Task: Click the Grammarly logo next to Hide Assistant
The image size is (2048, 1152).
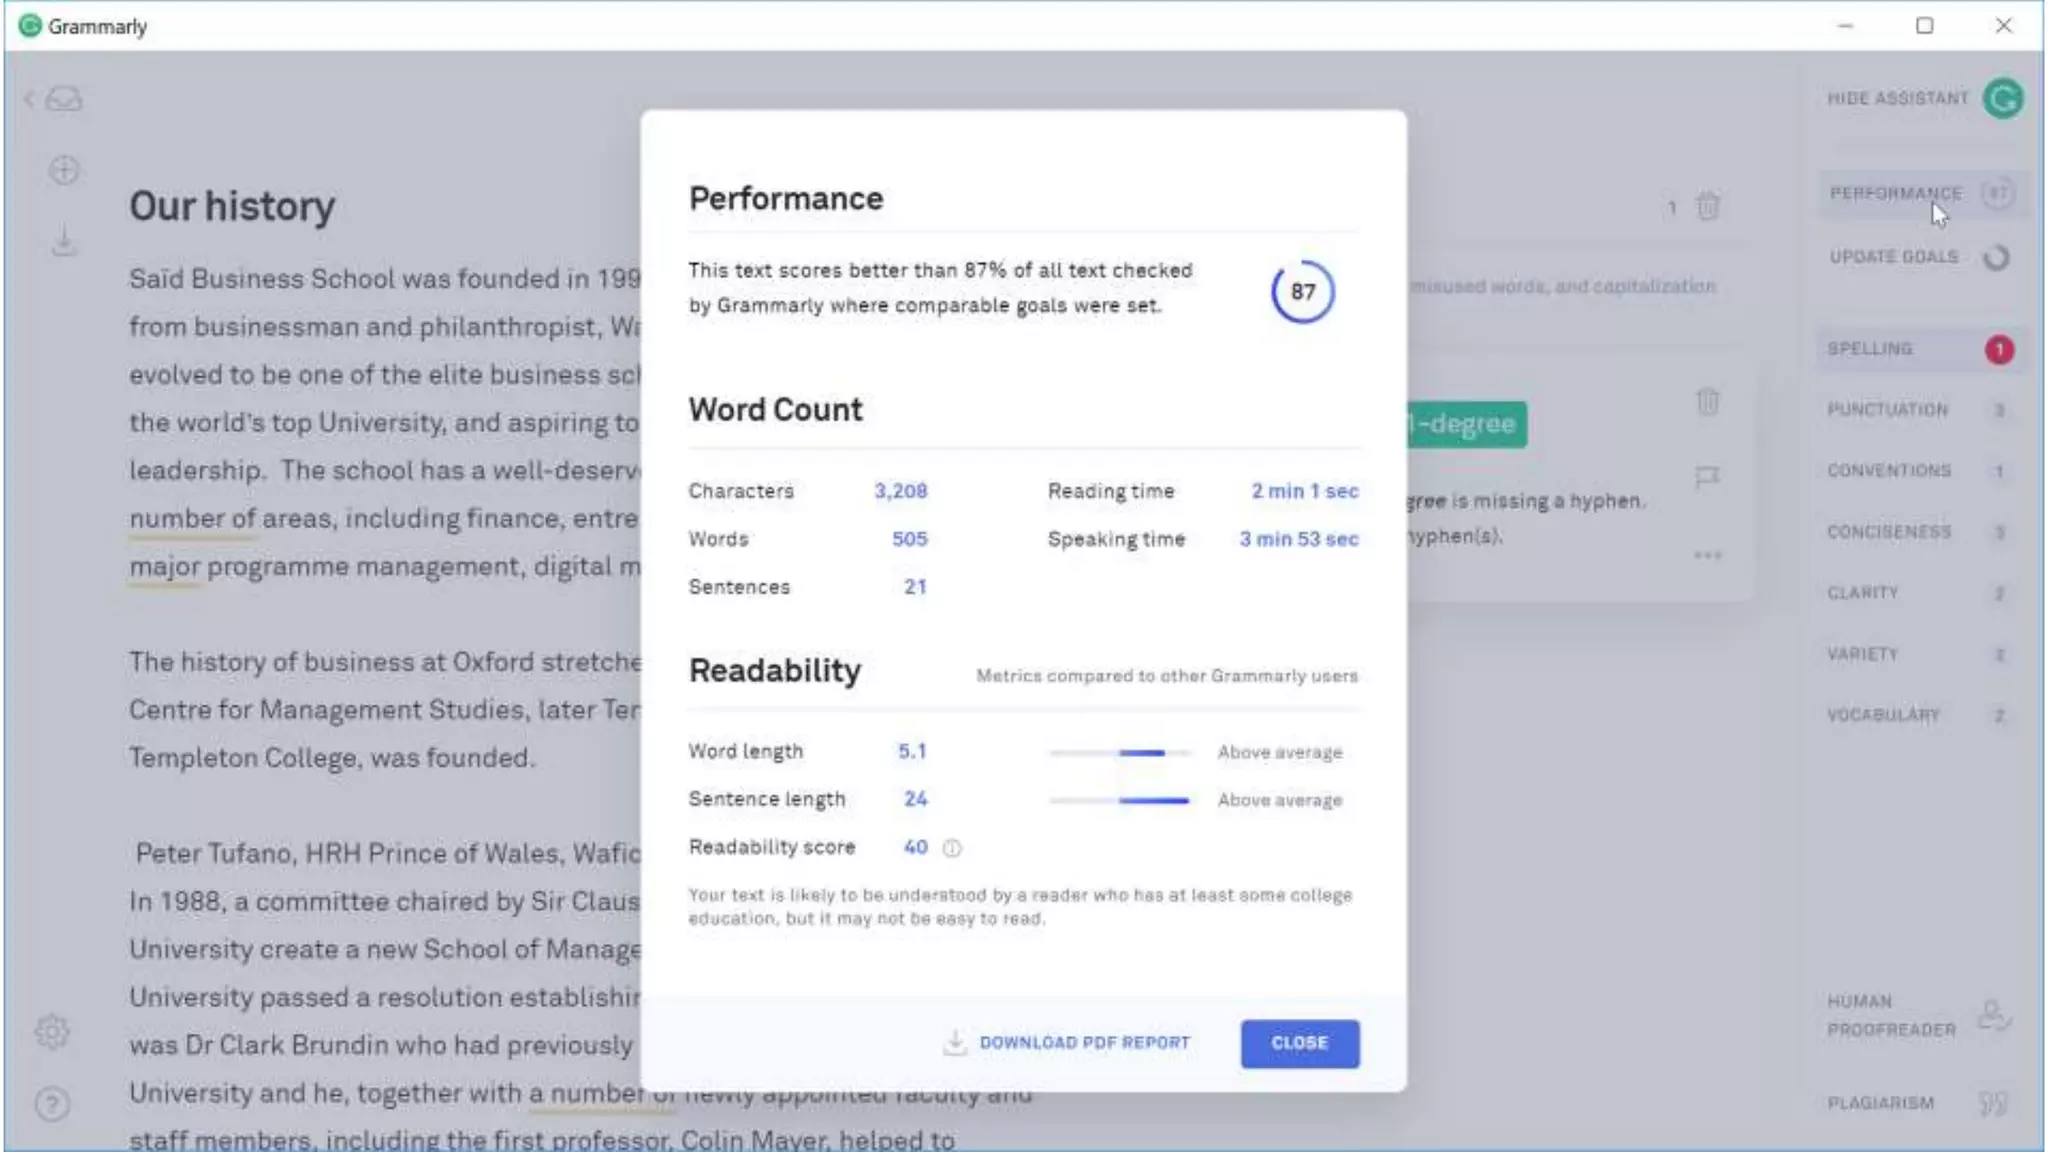Action: point(2003,98)
